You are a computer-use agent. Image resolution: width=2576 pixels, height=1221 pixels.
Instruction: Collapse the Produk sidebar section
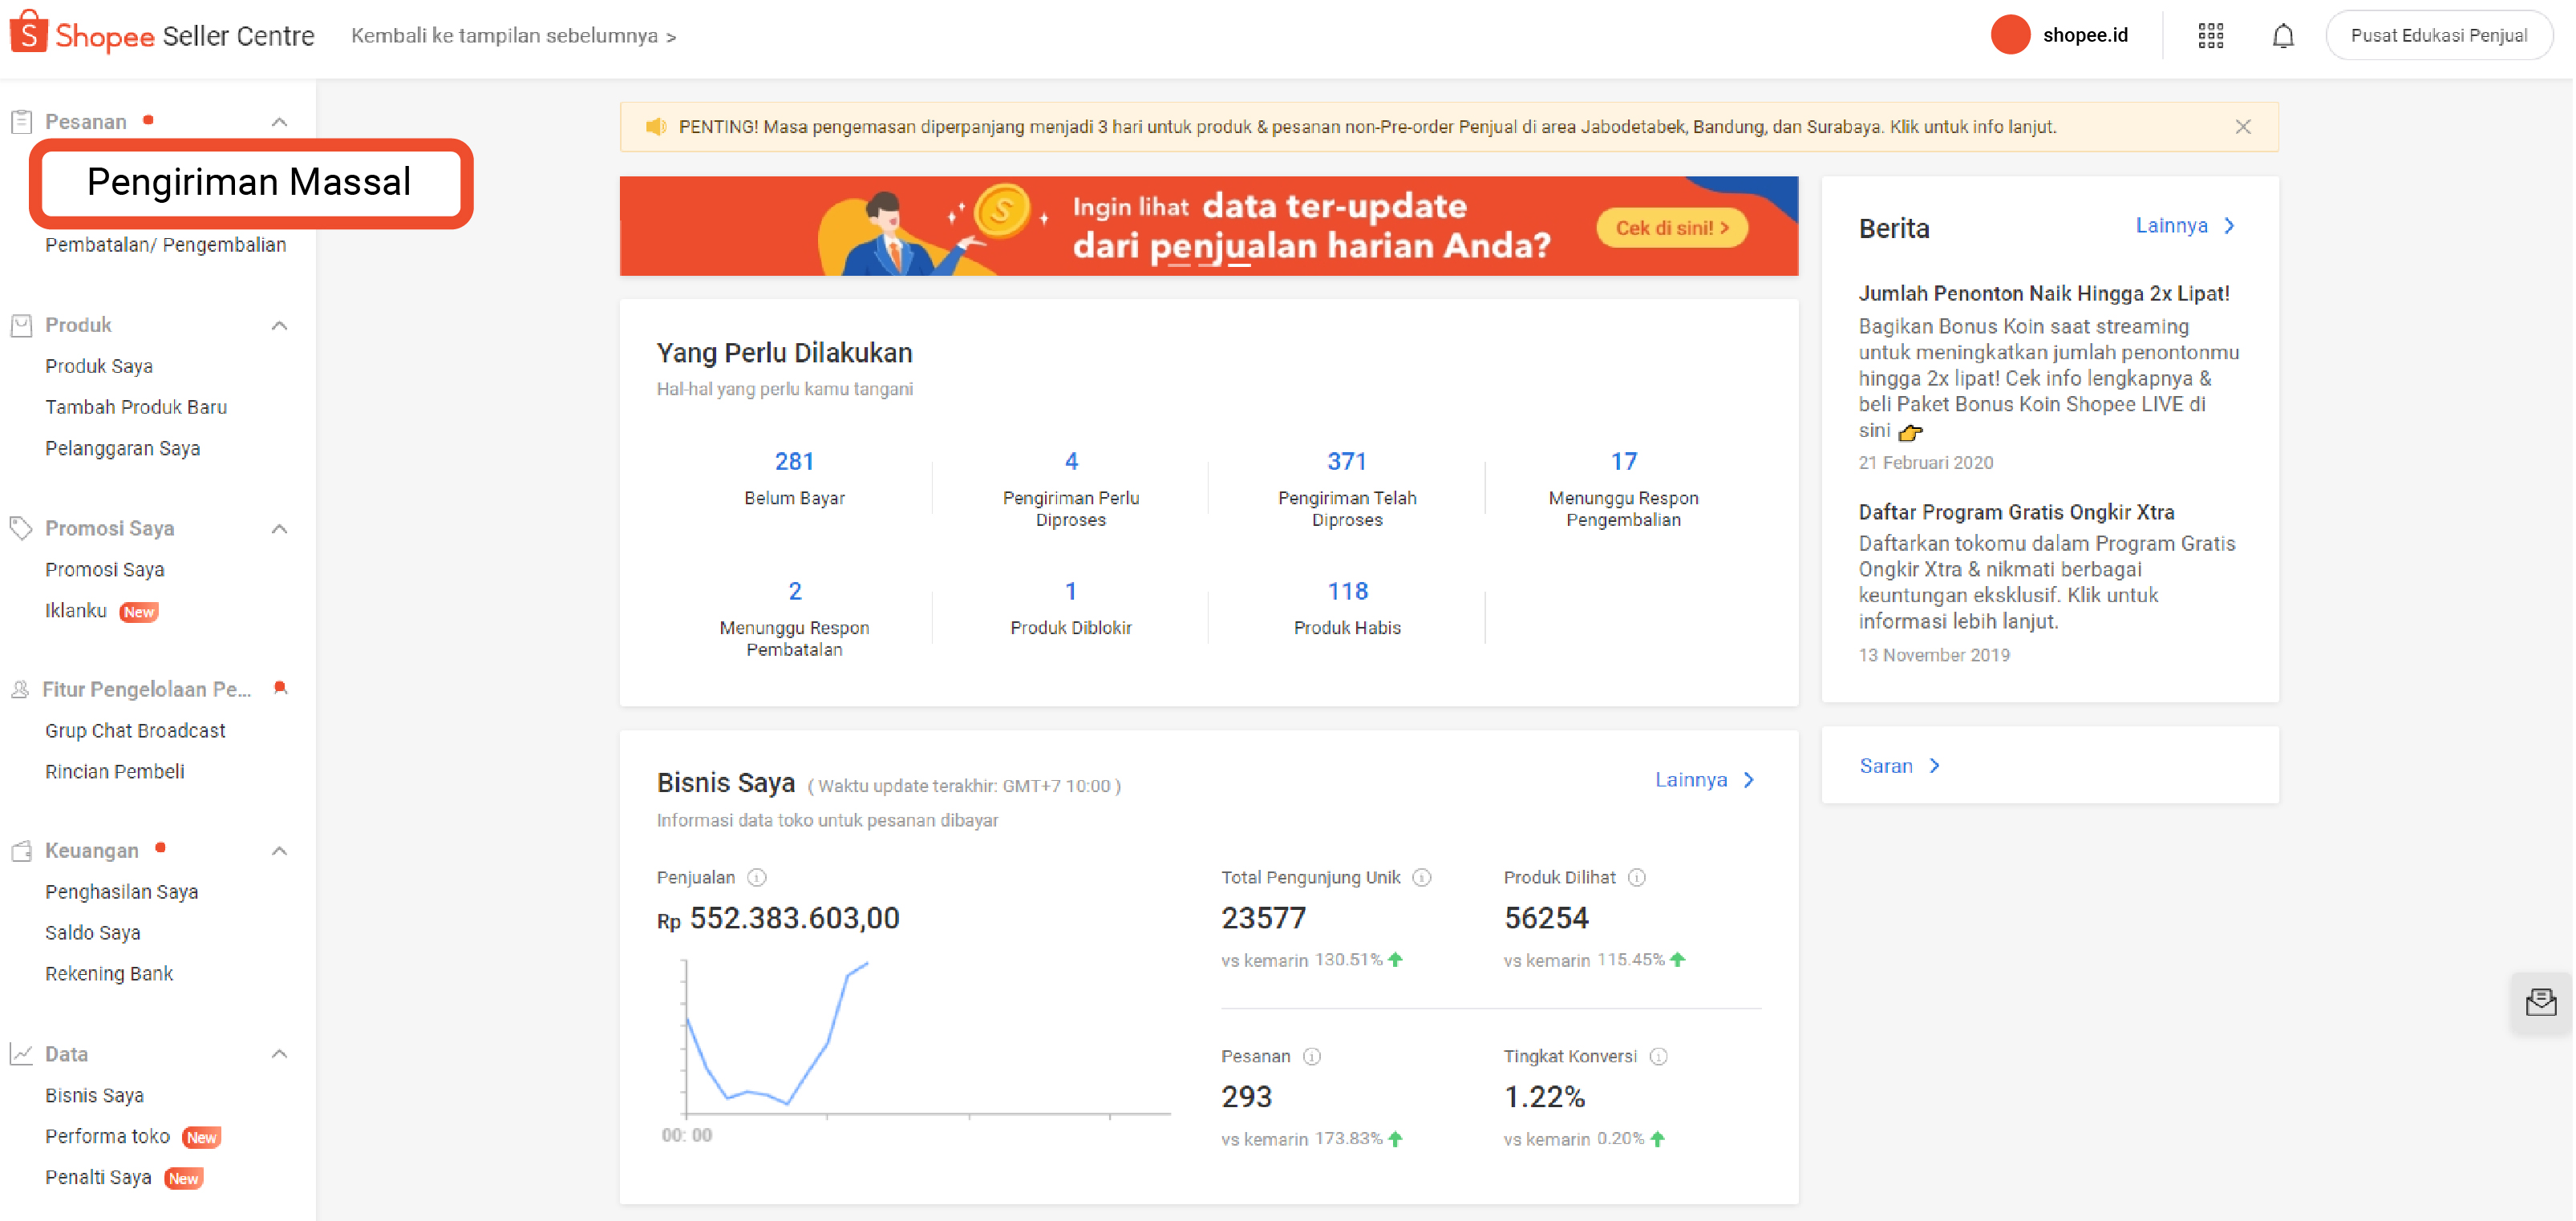pos(280,325)
